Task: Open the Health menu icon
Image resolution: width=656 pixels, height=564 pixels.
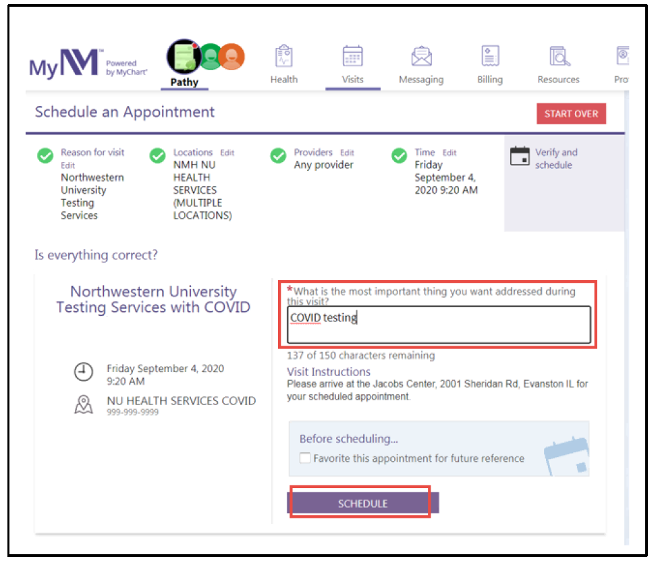Action: click(284, 56)
